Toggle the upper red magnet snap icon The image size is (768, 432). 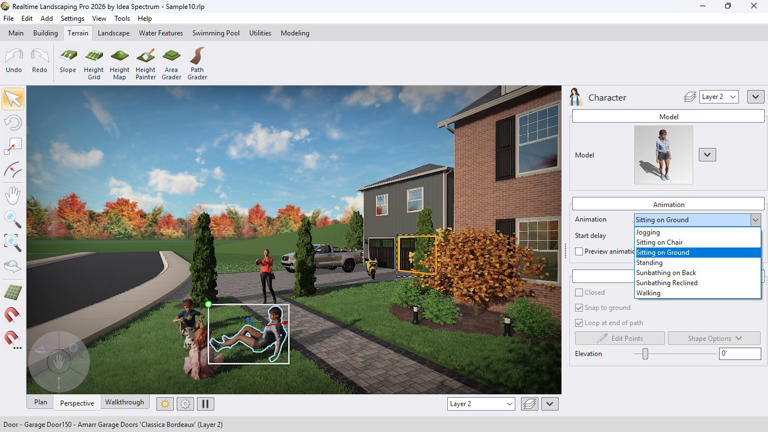click(13, 314)
